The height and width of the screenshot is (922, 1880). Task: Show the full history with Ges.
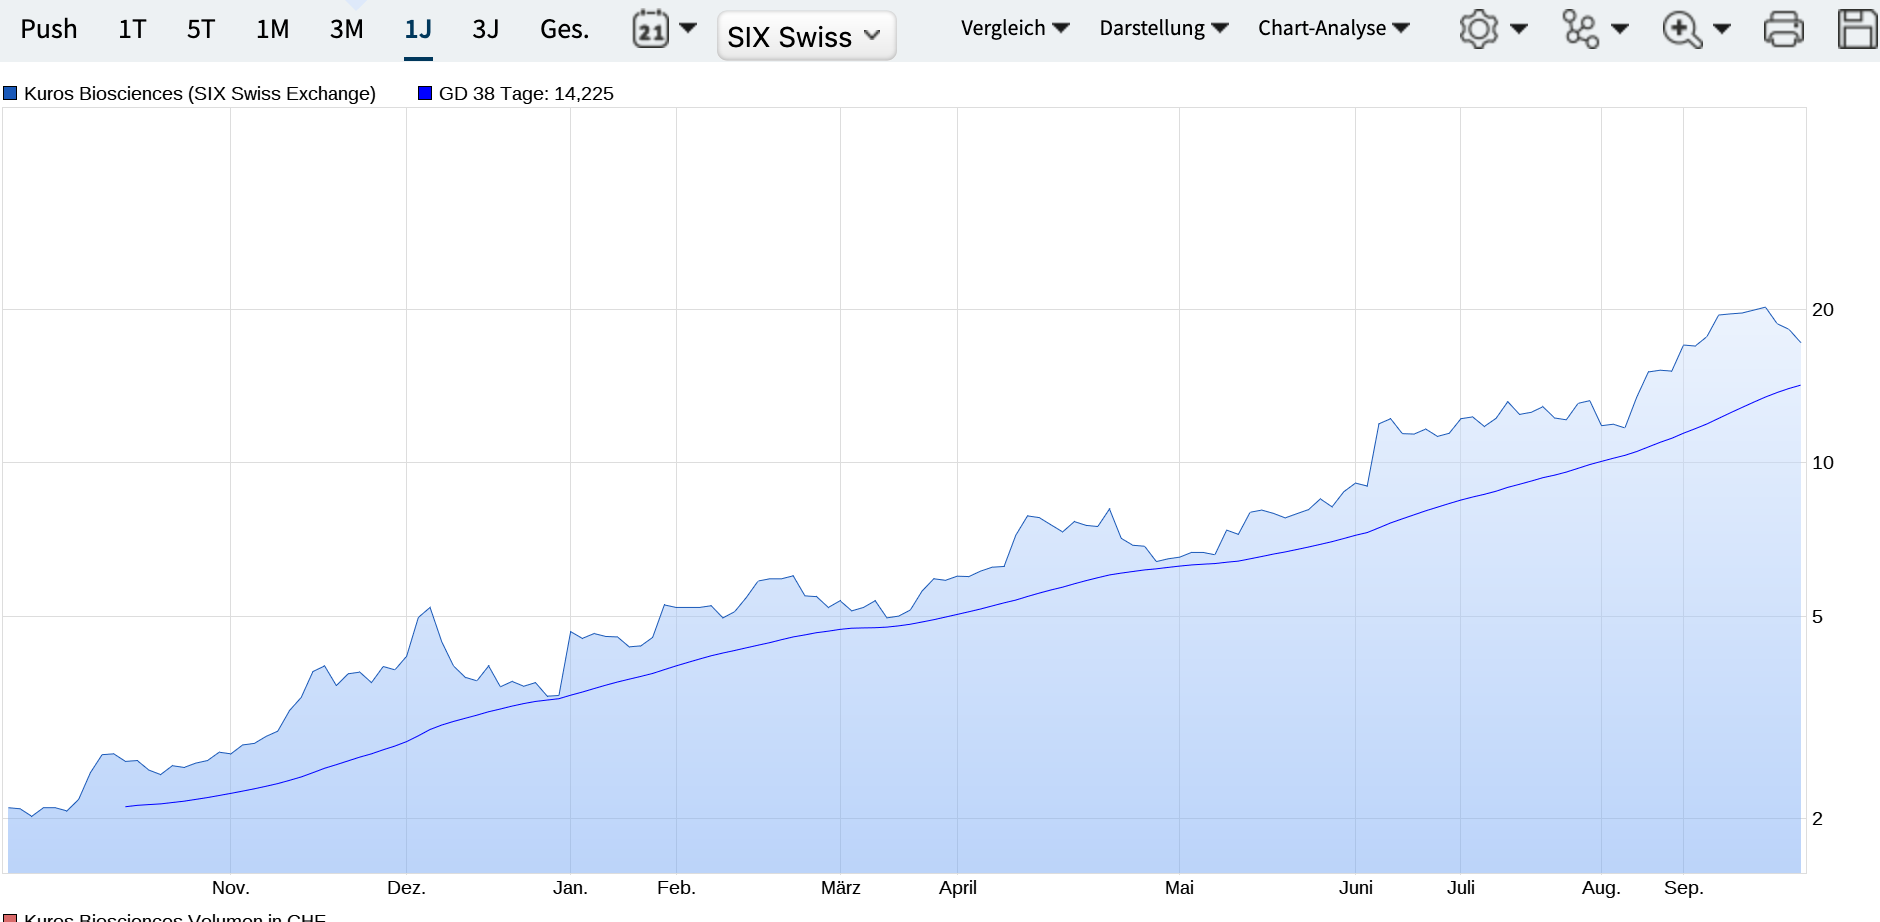tap(564, 29)
